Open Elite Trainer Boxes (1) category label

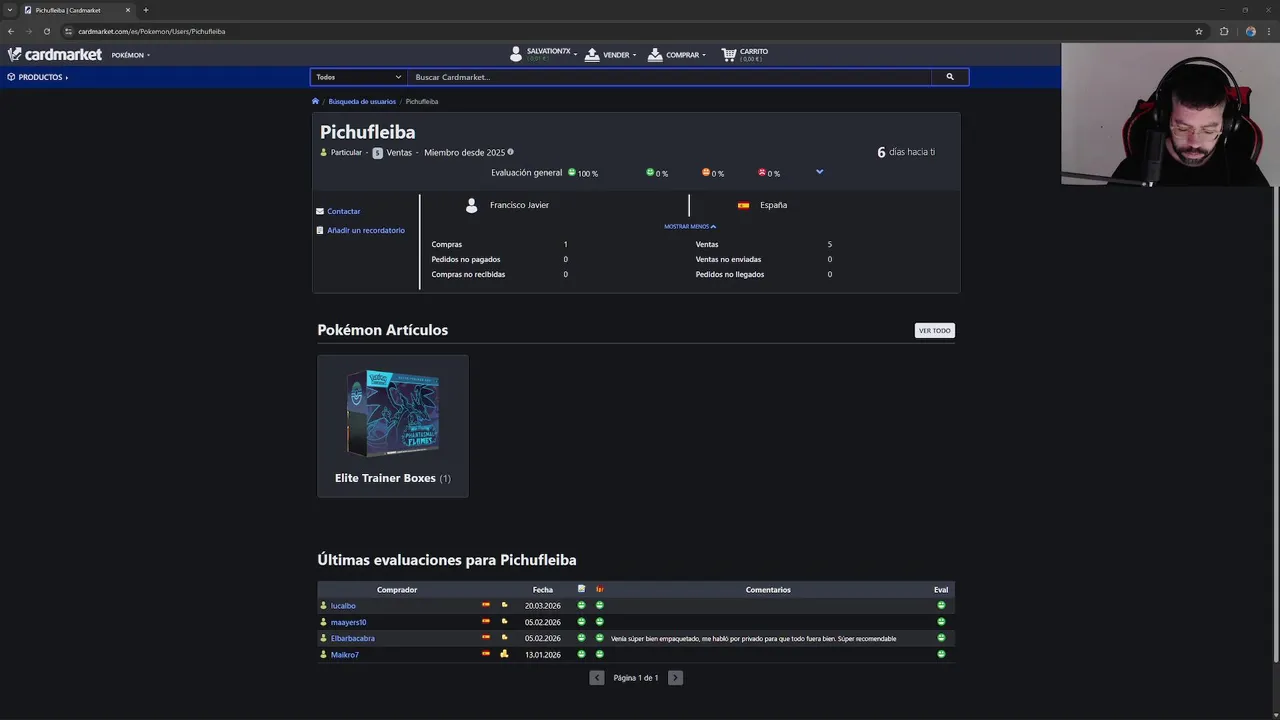point(392,478)
